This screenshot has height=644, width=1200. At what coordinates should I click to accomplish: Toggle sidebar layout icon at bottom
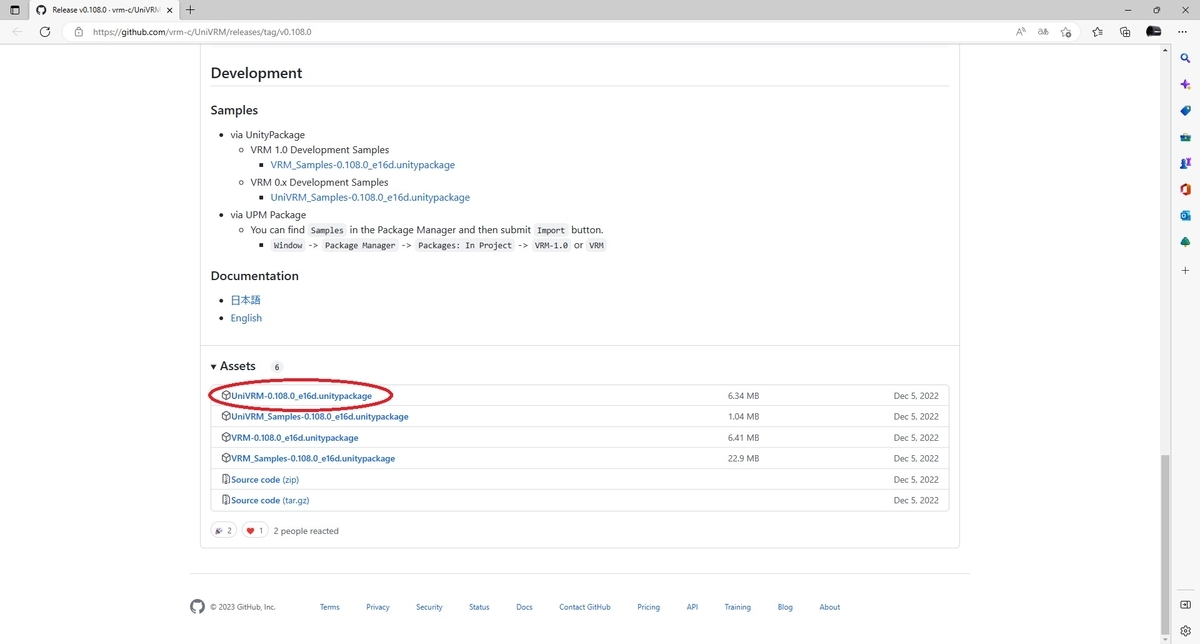[1186, 605]
